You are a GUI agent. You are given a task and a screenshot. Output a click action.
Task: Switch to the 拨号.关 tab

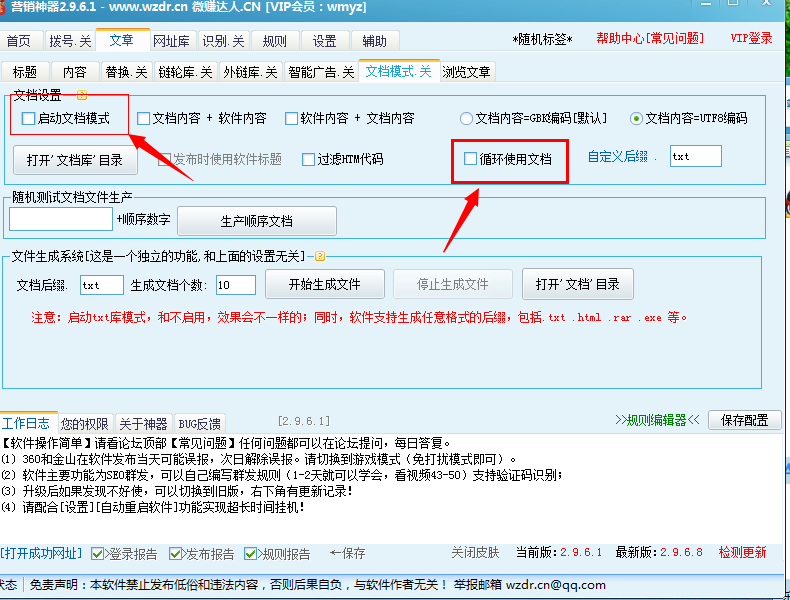70,41
